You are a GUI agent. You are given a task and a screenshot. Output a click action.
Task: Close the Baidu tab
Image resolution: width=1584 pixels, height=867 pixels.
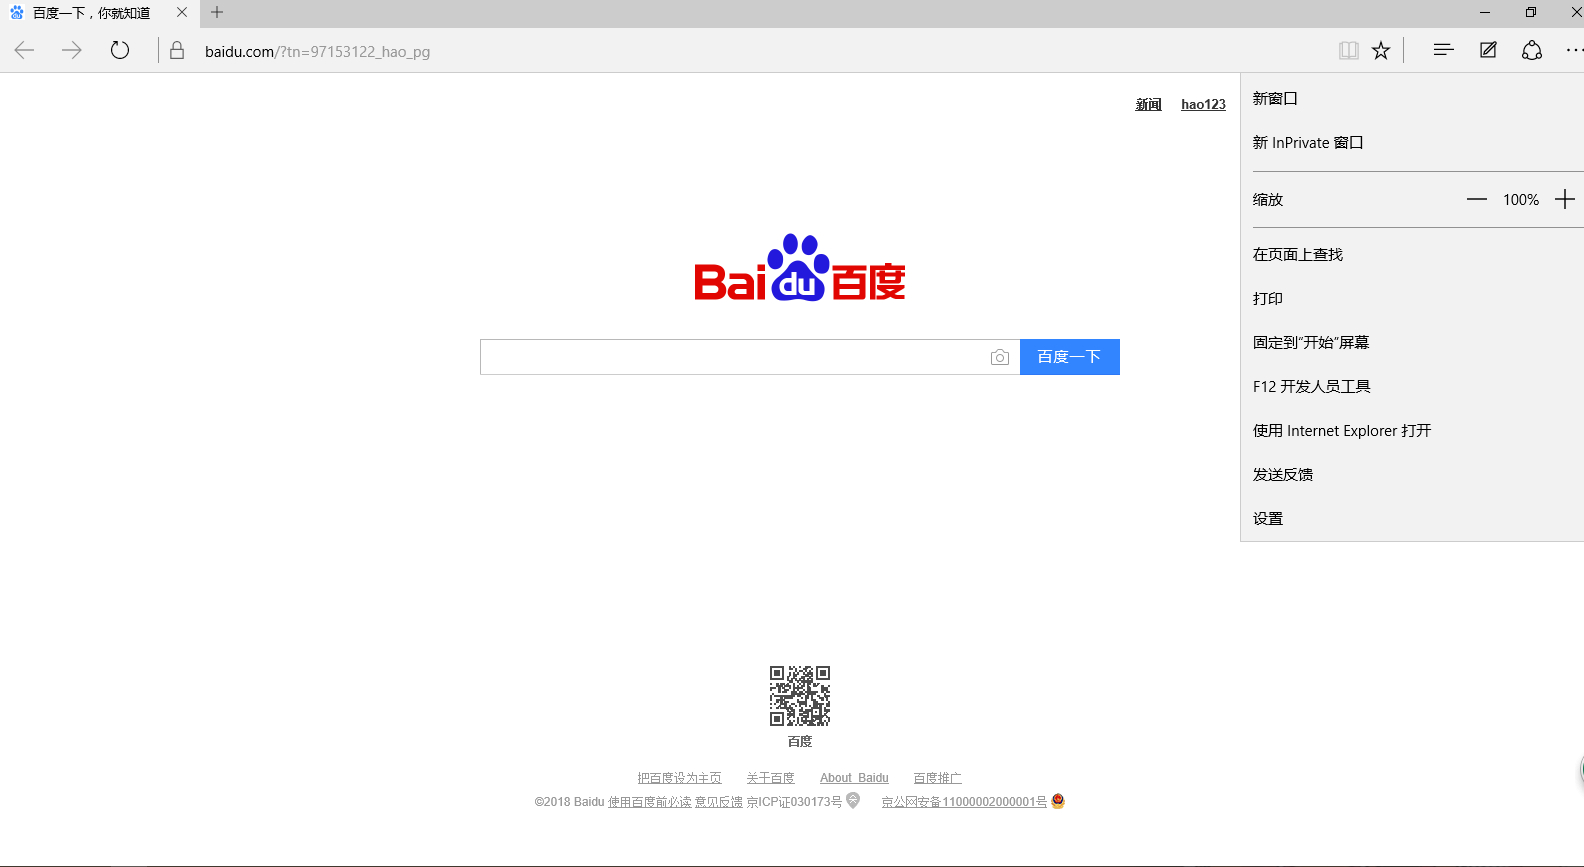(x=182, y=13)
